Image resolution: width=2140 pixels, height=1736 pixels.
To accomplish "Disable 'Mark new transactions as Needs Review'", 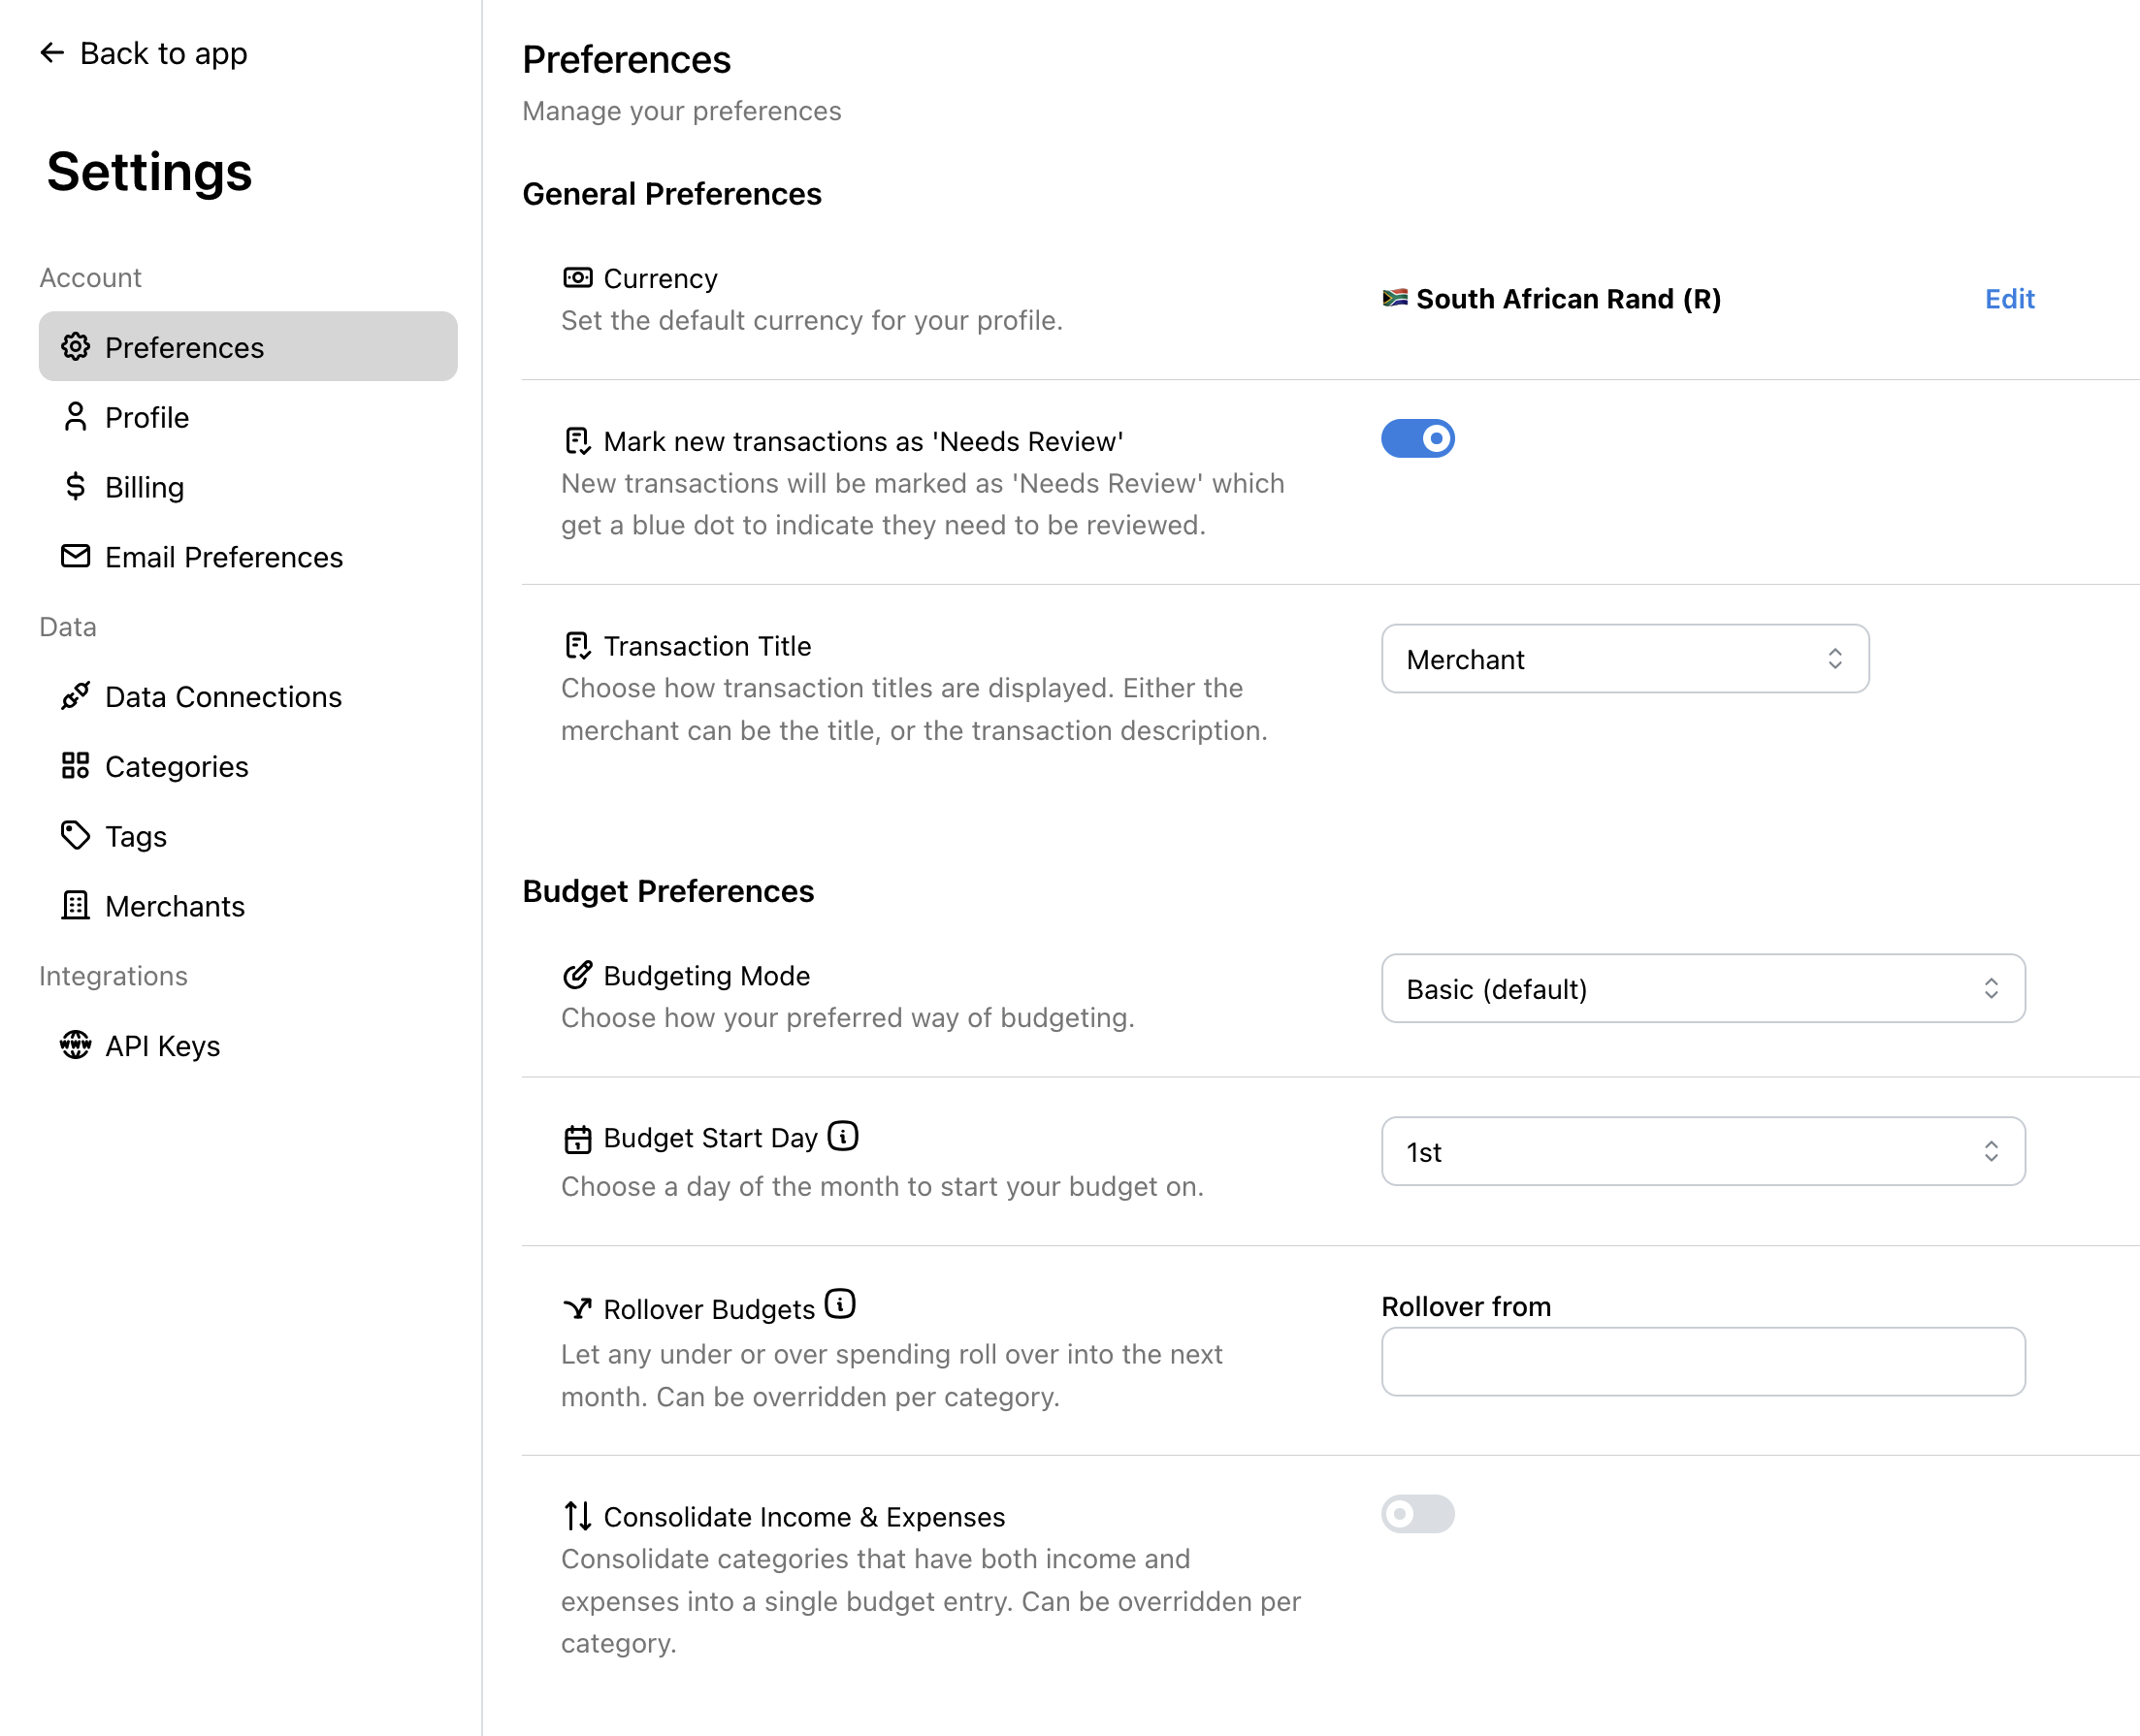I will [1417, 438].
